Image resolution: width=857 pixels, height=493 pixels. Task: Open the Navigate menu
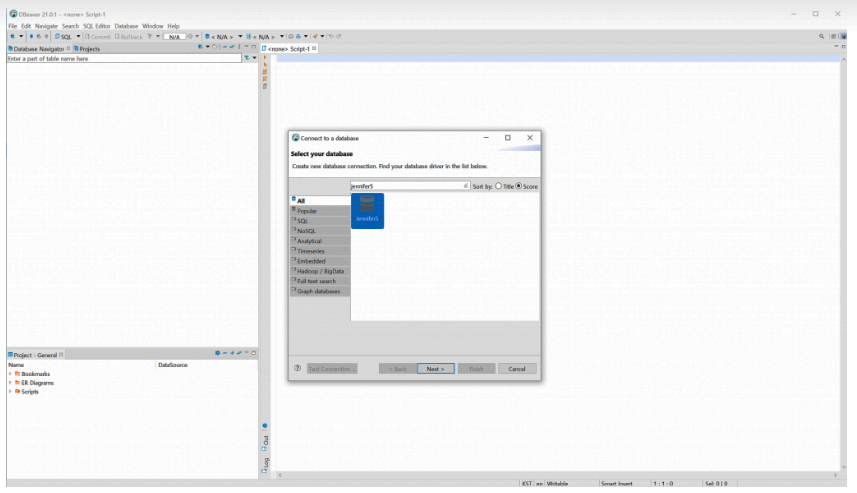(x=46, y=26)
